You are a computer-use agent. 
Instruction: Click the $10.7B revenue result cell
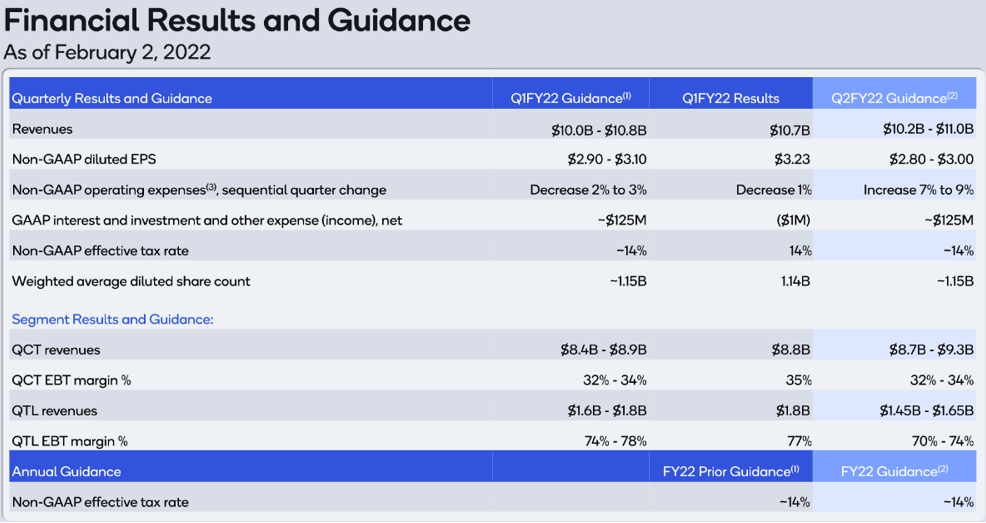point(790,130)
